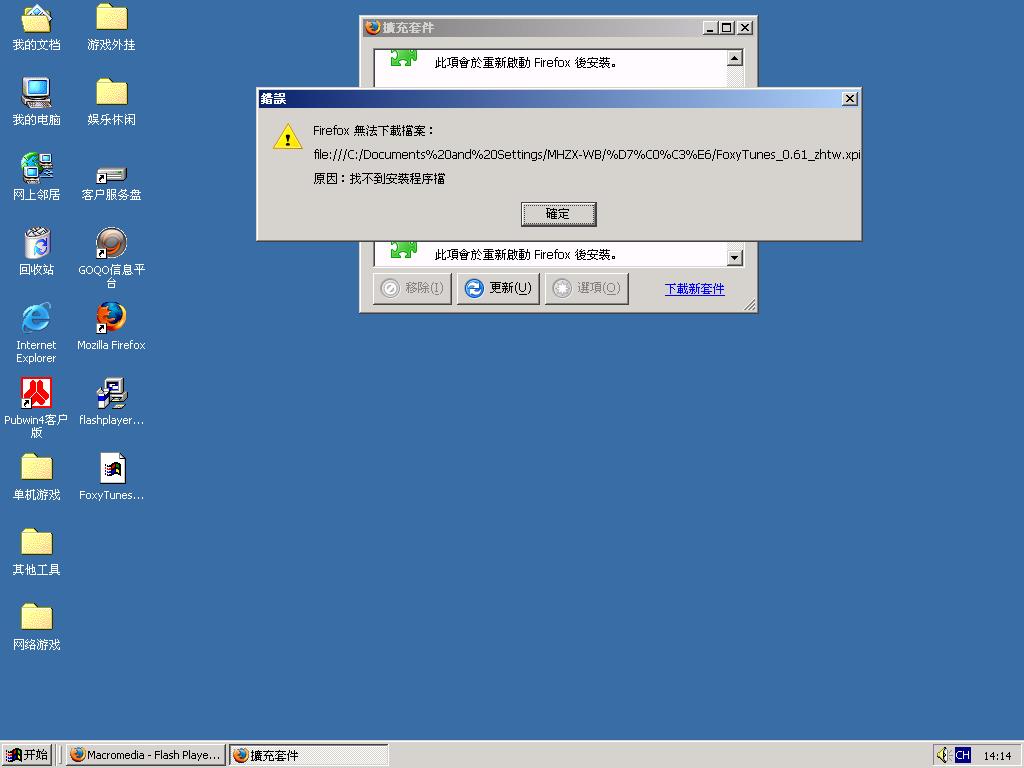The width and height of the screenshot is (1024, 768).
Task: Click the speaker volume icon in the system tray
Action: pos(942,755)
